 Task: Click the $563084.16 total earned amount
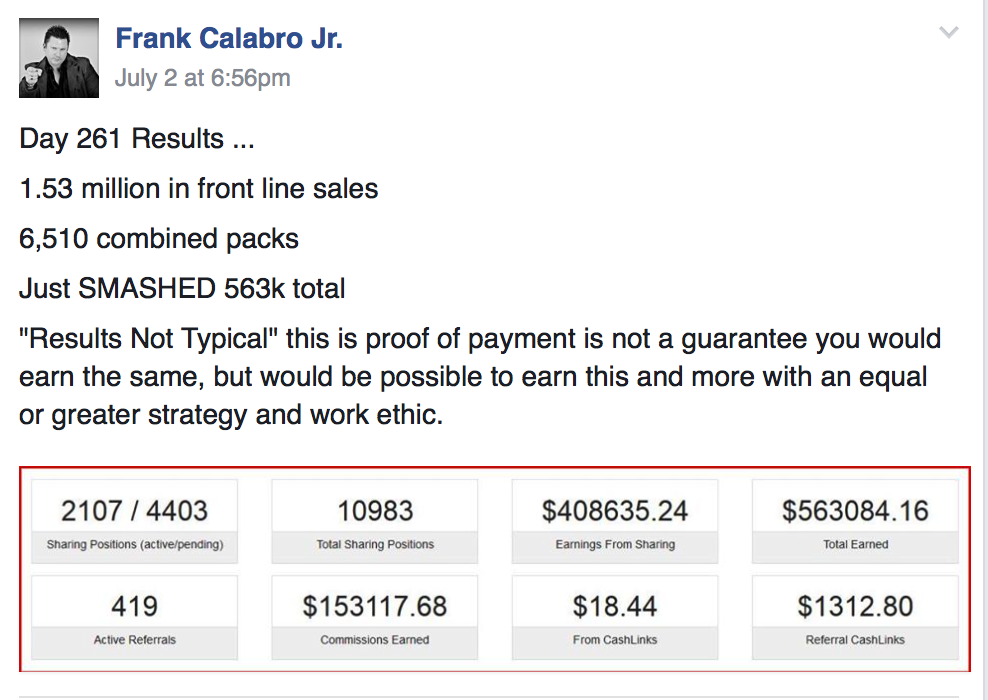click(855, 511)
